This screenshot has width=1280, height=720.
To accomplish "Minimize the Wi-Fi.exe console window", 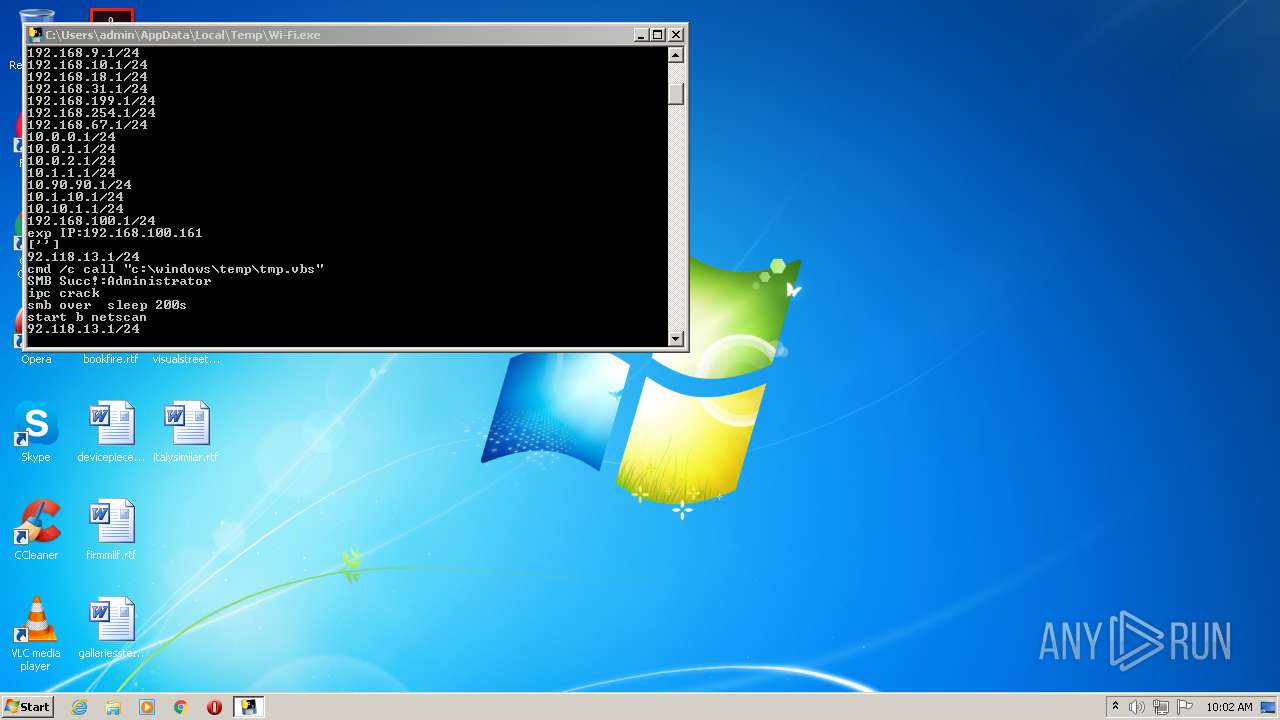I will [x=641, y=34].
